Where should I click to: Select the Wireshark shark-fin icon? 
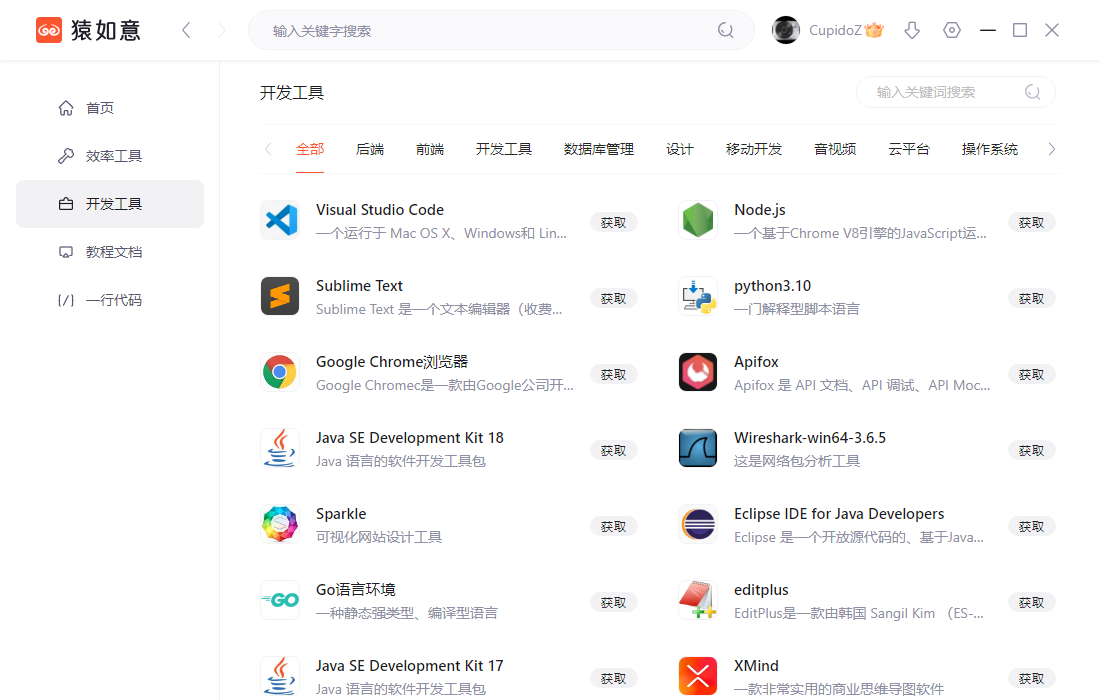coord(698,448)
